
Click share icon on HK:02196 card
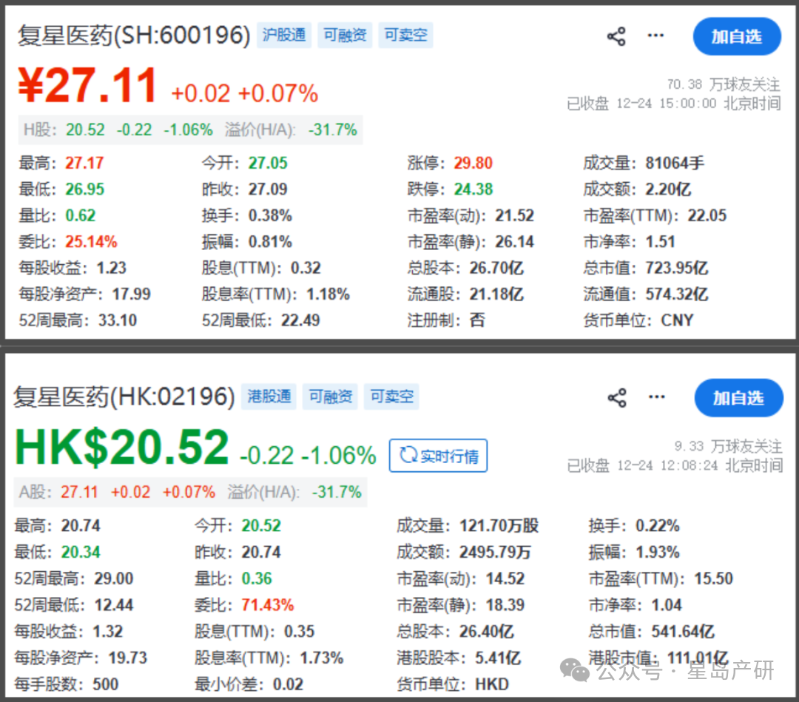pyautogui.click(x=617, y=398)
